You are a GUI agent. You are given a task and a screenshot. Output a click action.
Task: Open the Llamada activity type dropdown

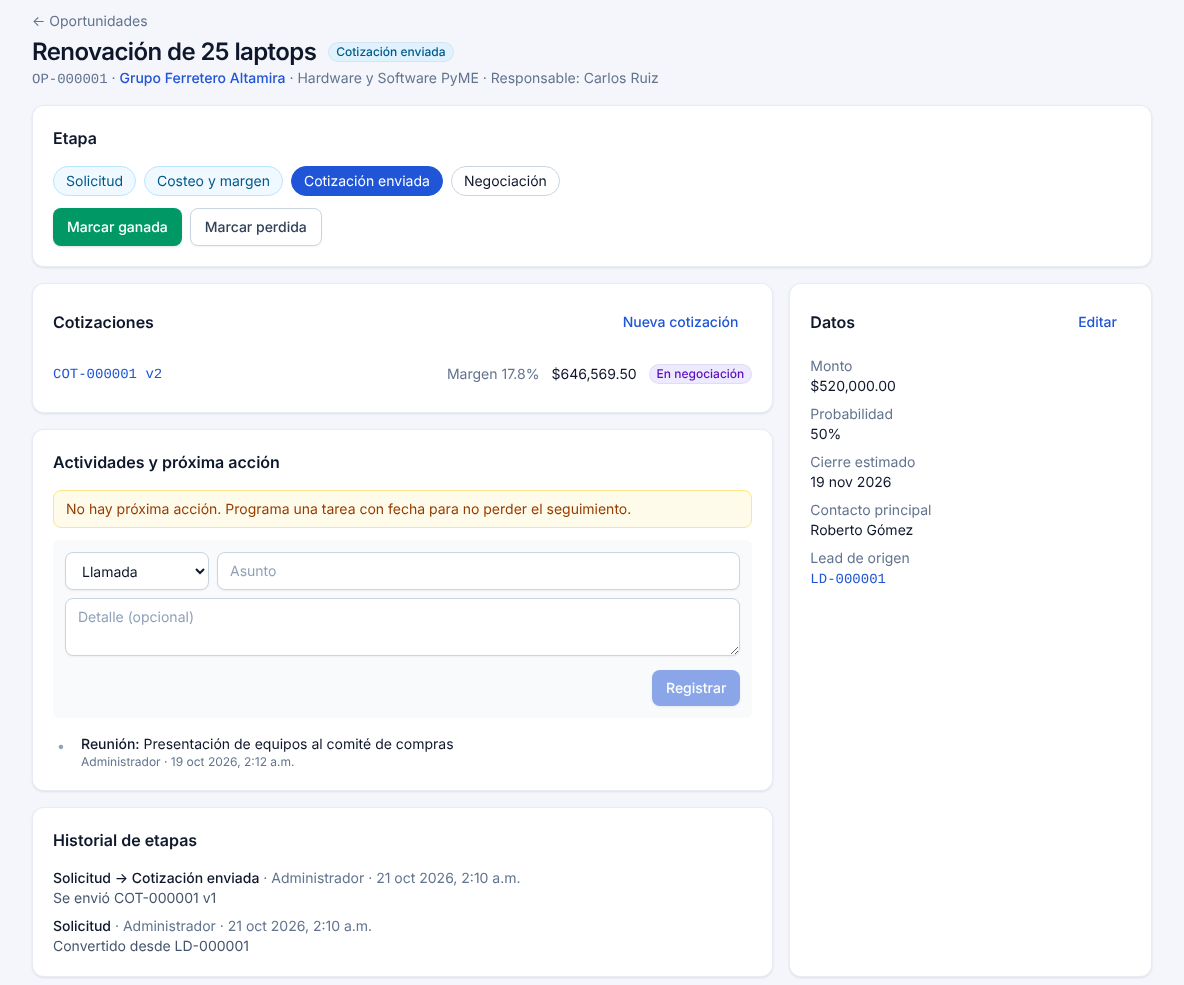137,572
